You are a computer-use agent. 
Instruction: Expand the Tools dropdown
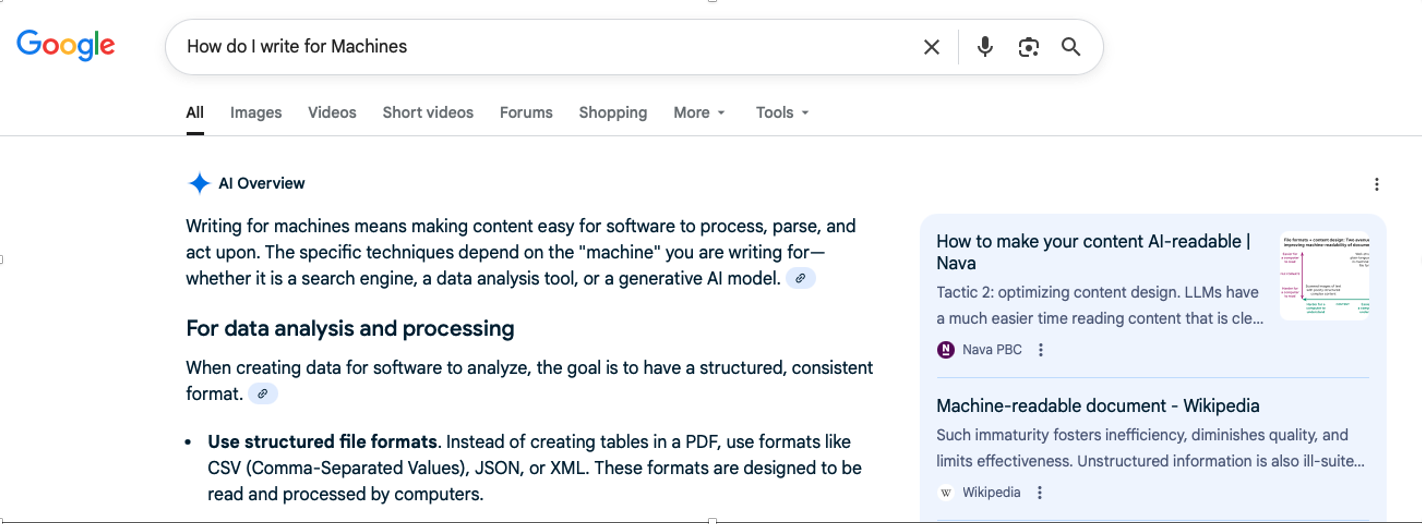782,113
